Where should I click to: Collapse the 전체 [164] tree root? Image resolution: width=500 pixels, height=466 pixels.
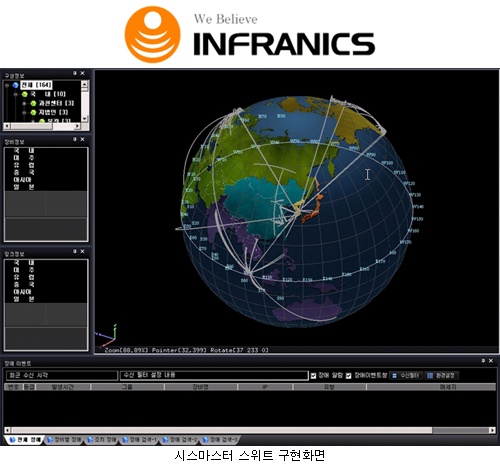point(7,85)
